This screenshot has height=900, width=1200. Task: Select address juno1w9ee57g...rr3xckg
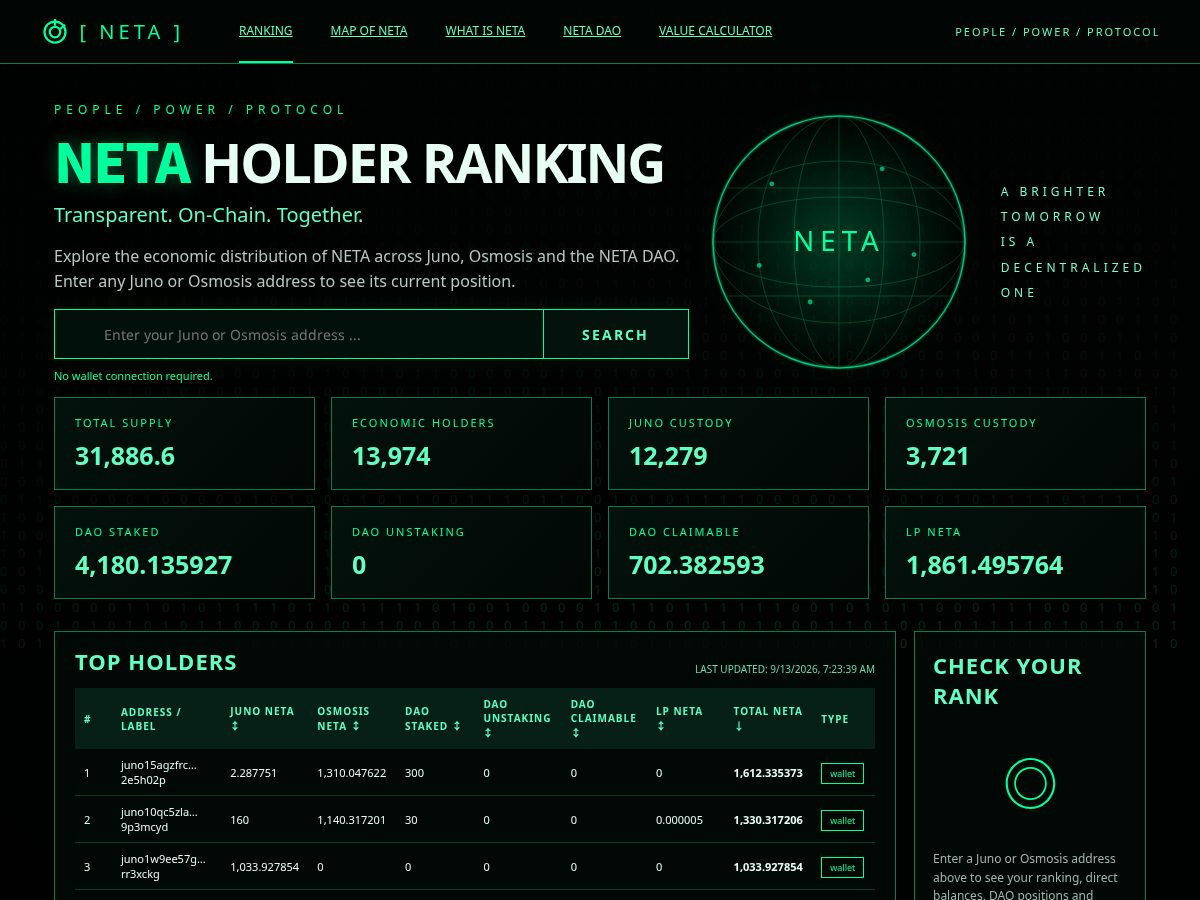(x=163, y=867)
